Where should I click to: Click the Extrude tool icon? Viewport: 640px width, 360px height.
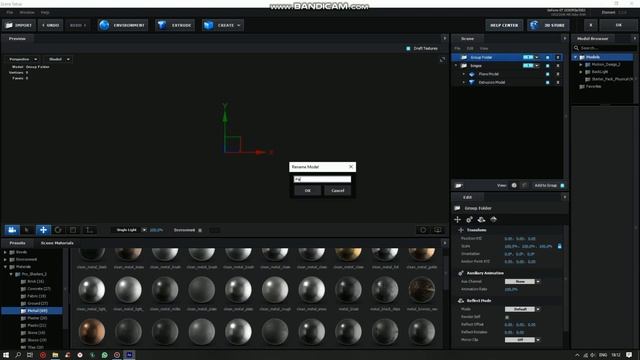162,25
